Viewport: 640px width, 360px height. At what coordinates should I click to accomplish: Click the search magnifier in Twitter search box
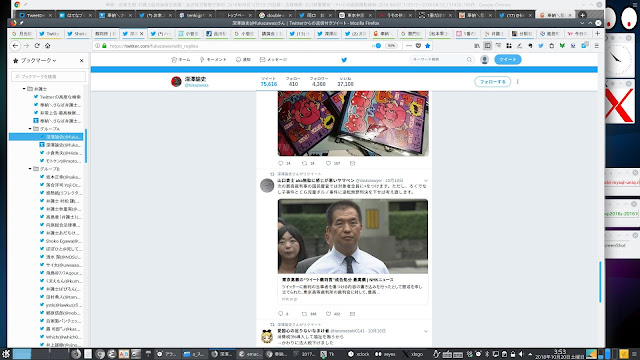[469, 60]
